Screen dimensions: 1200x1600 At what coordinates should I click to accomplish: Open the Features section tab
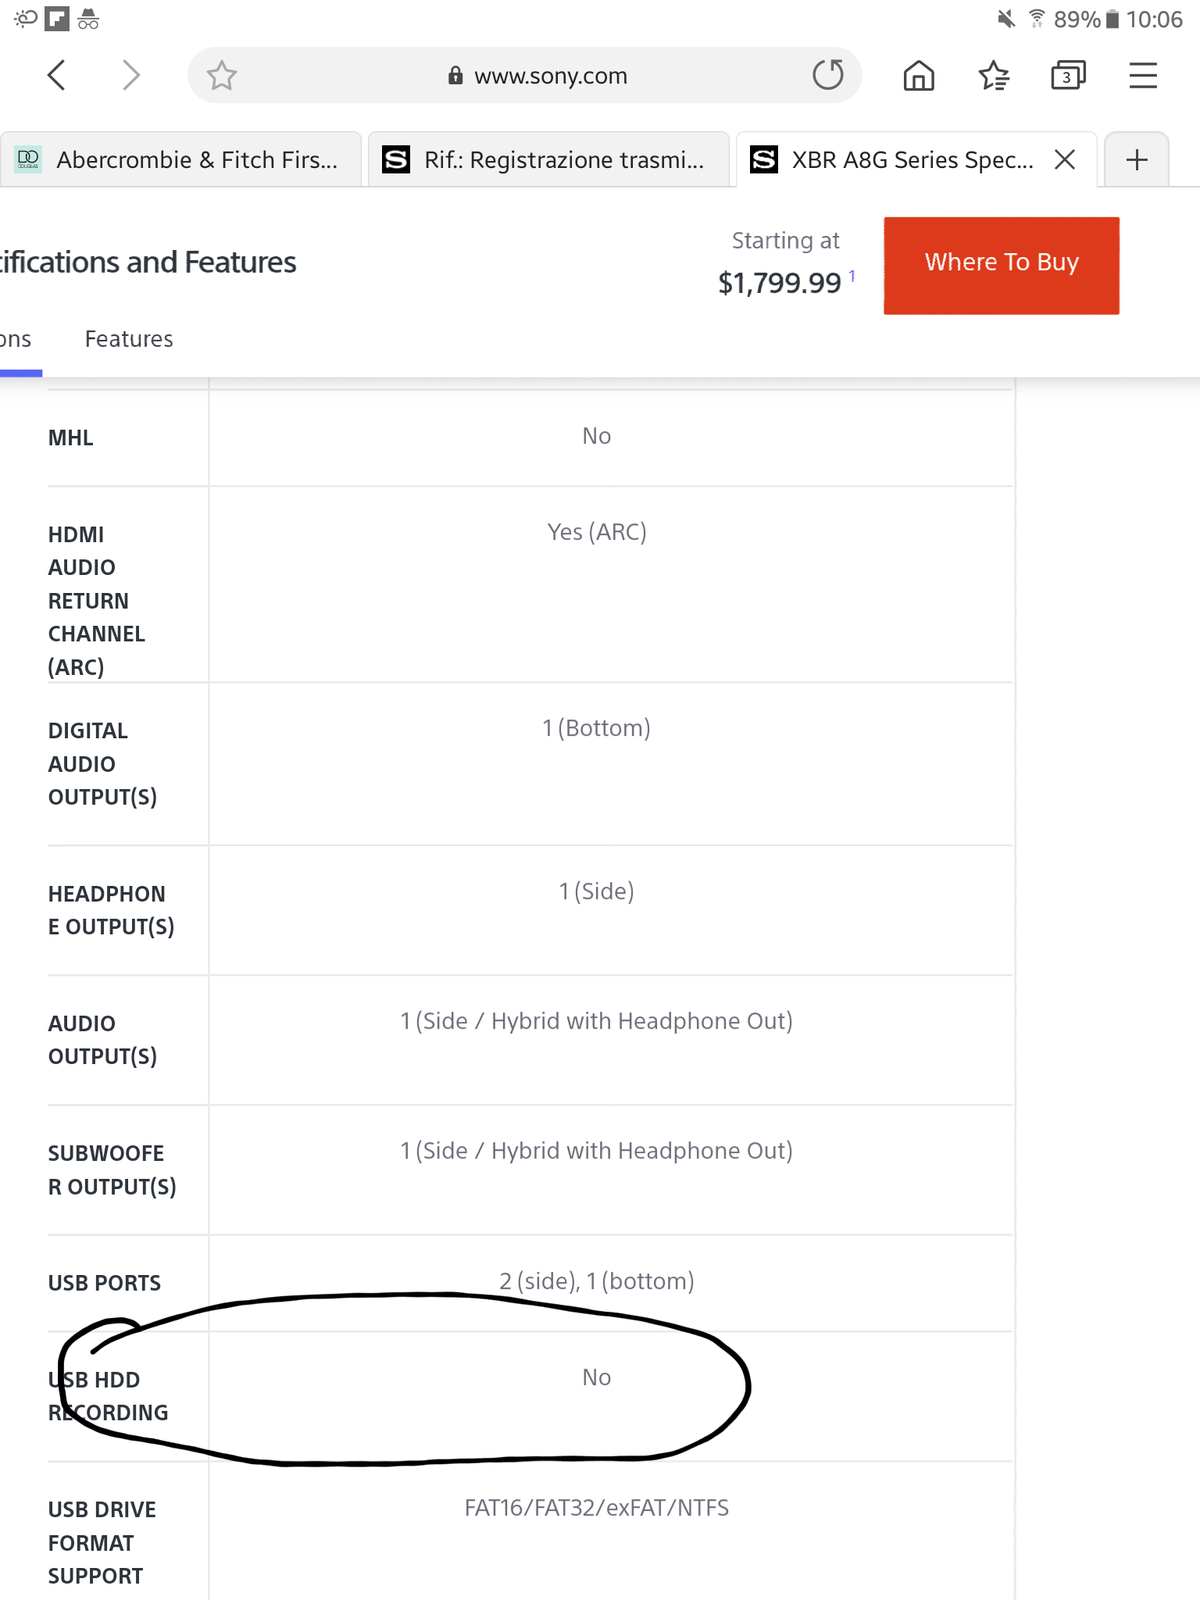coord(129,339)
